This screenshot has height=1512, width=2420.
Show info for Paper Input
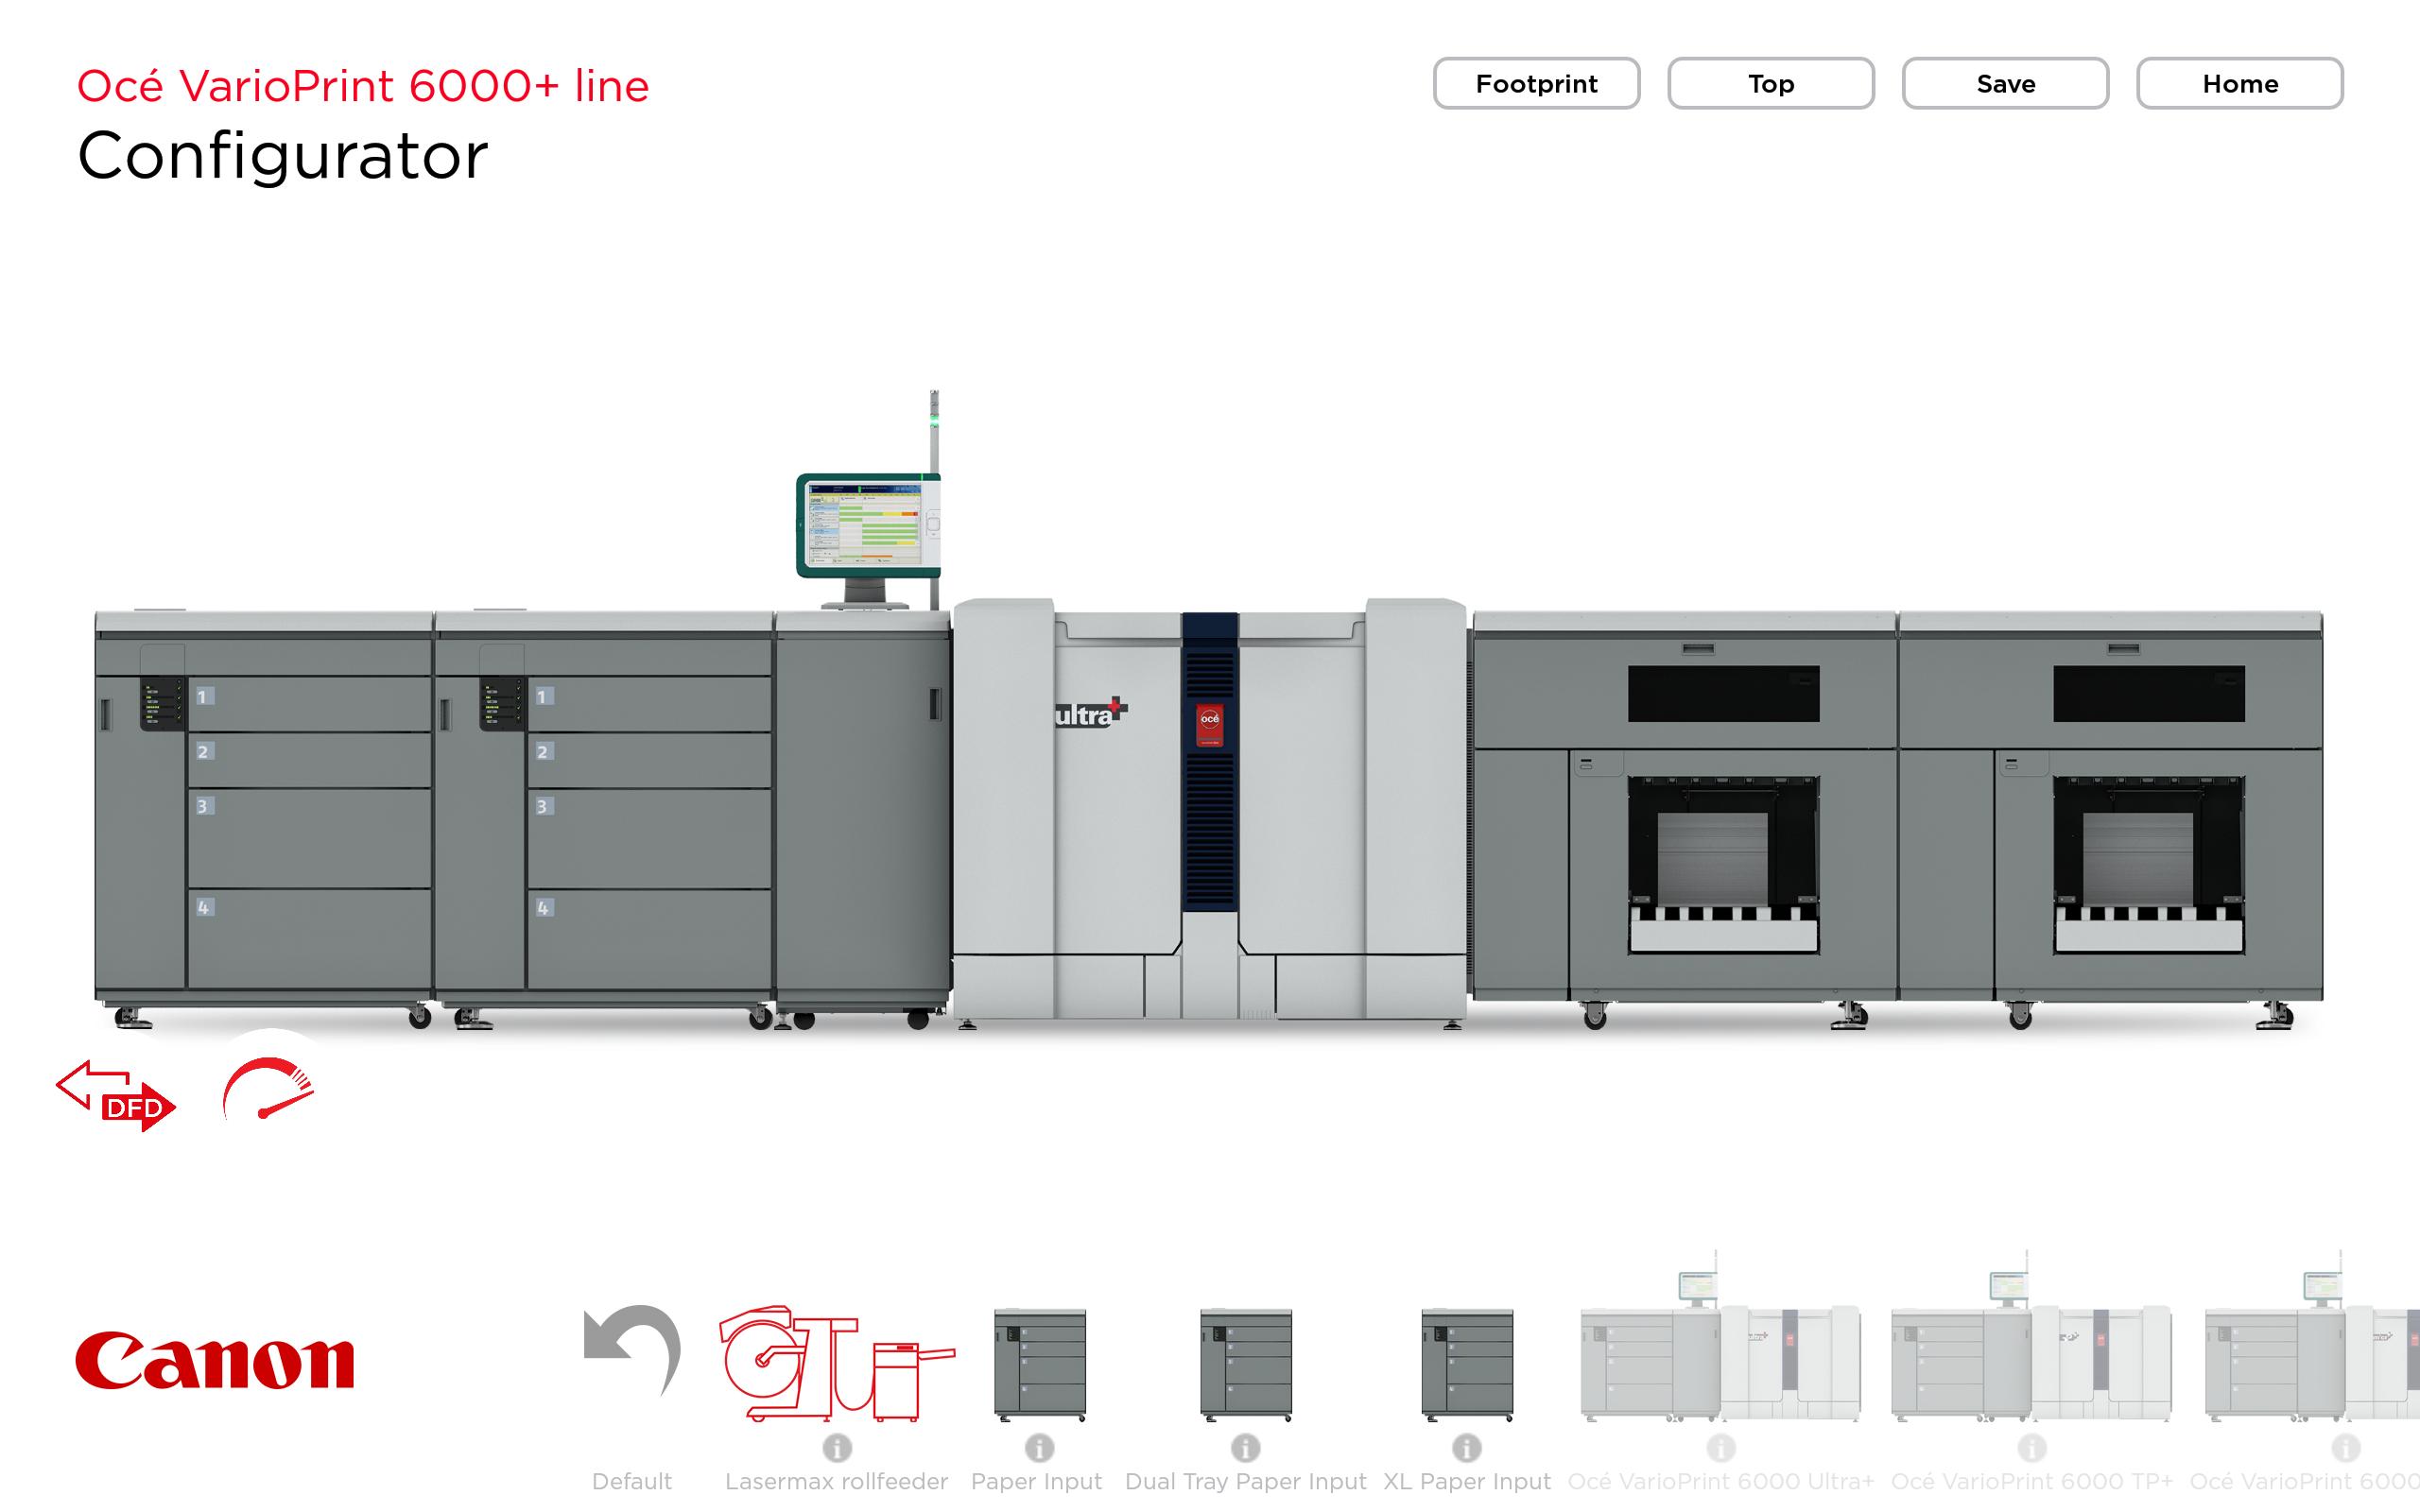tap(1040, 1448)
